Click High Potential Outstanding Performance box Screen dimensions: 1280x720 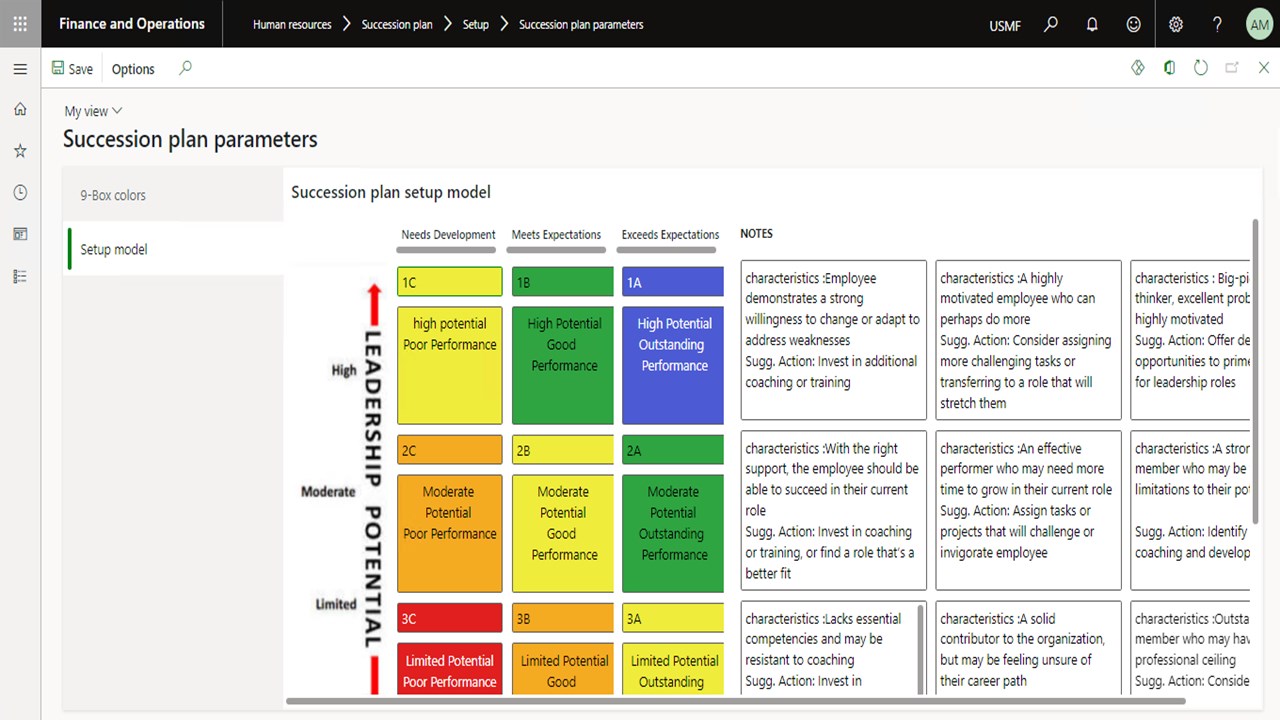pos(673,365)
